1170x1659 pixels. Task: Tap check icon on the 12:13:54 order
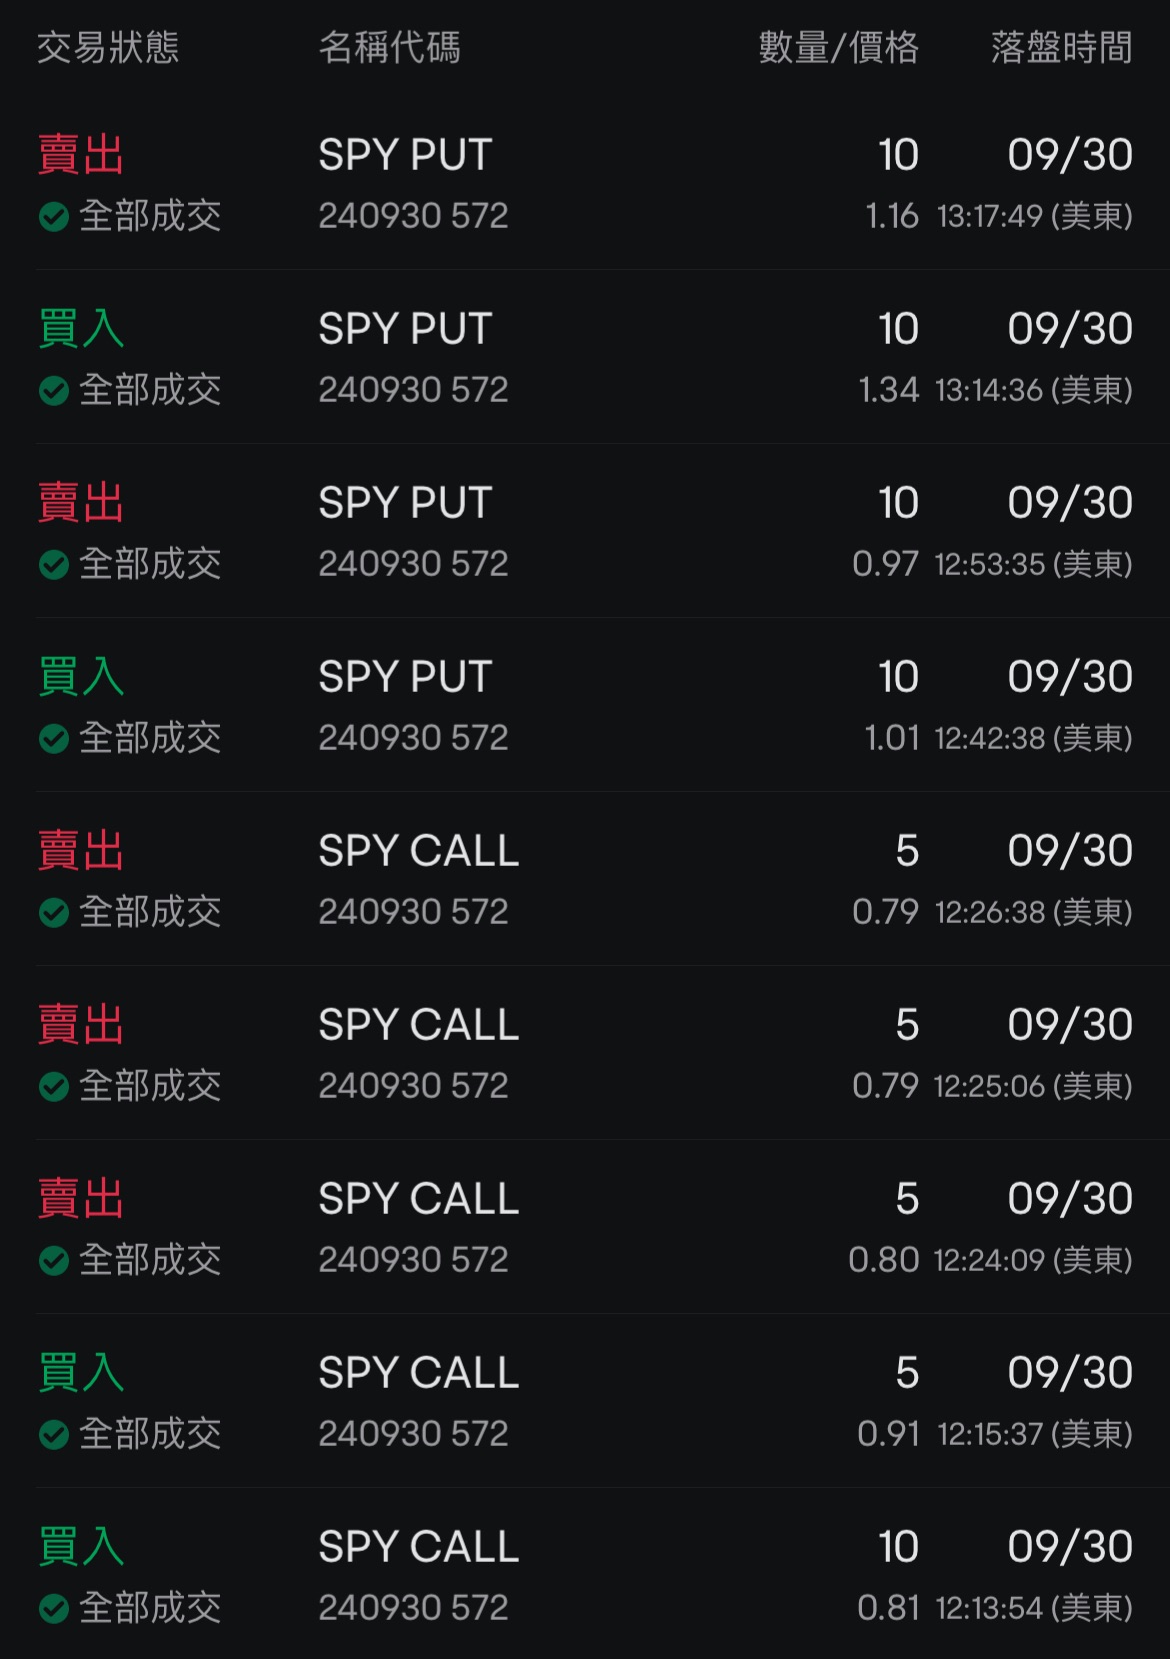click(54, 1608)
